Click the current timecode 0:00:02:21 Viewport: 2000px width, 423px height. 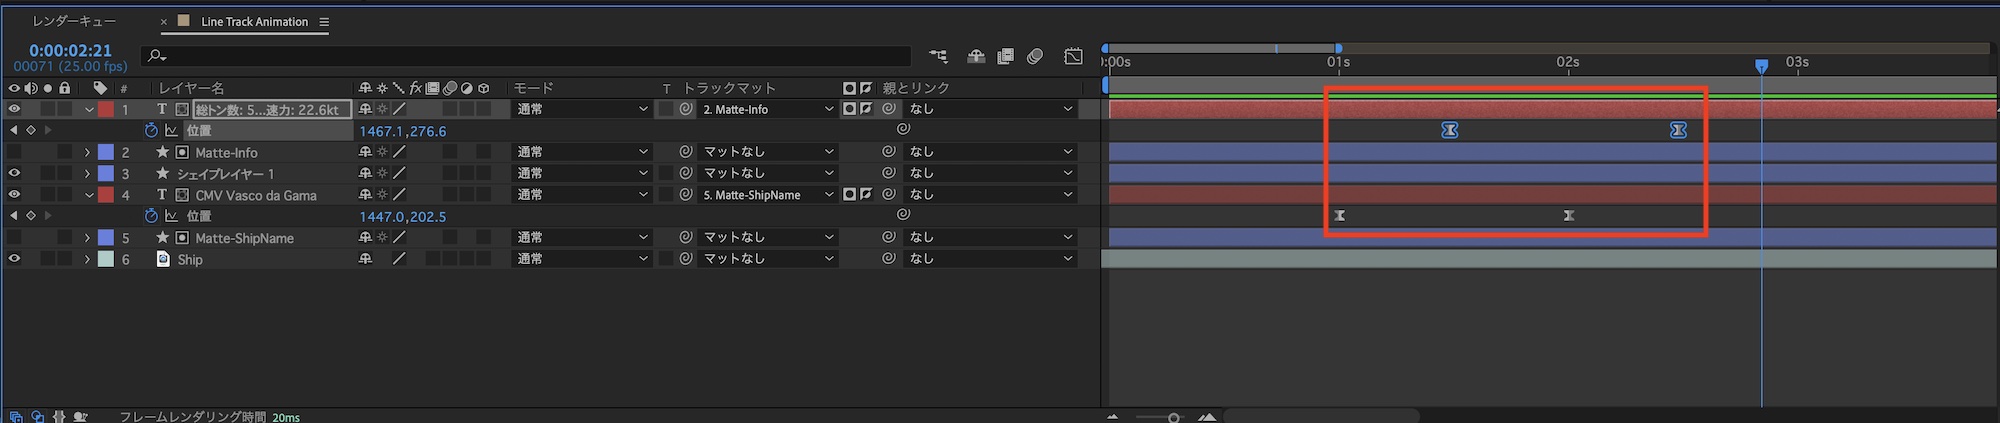pos(70,50)
